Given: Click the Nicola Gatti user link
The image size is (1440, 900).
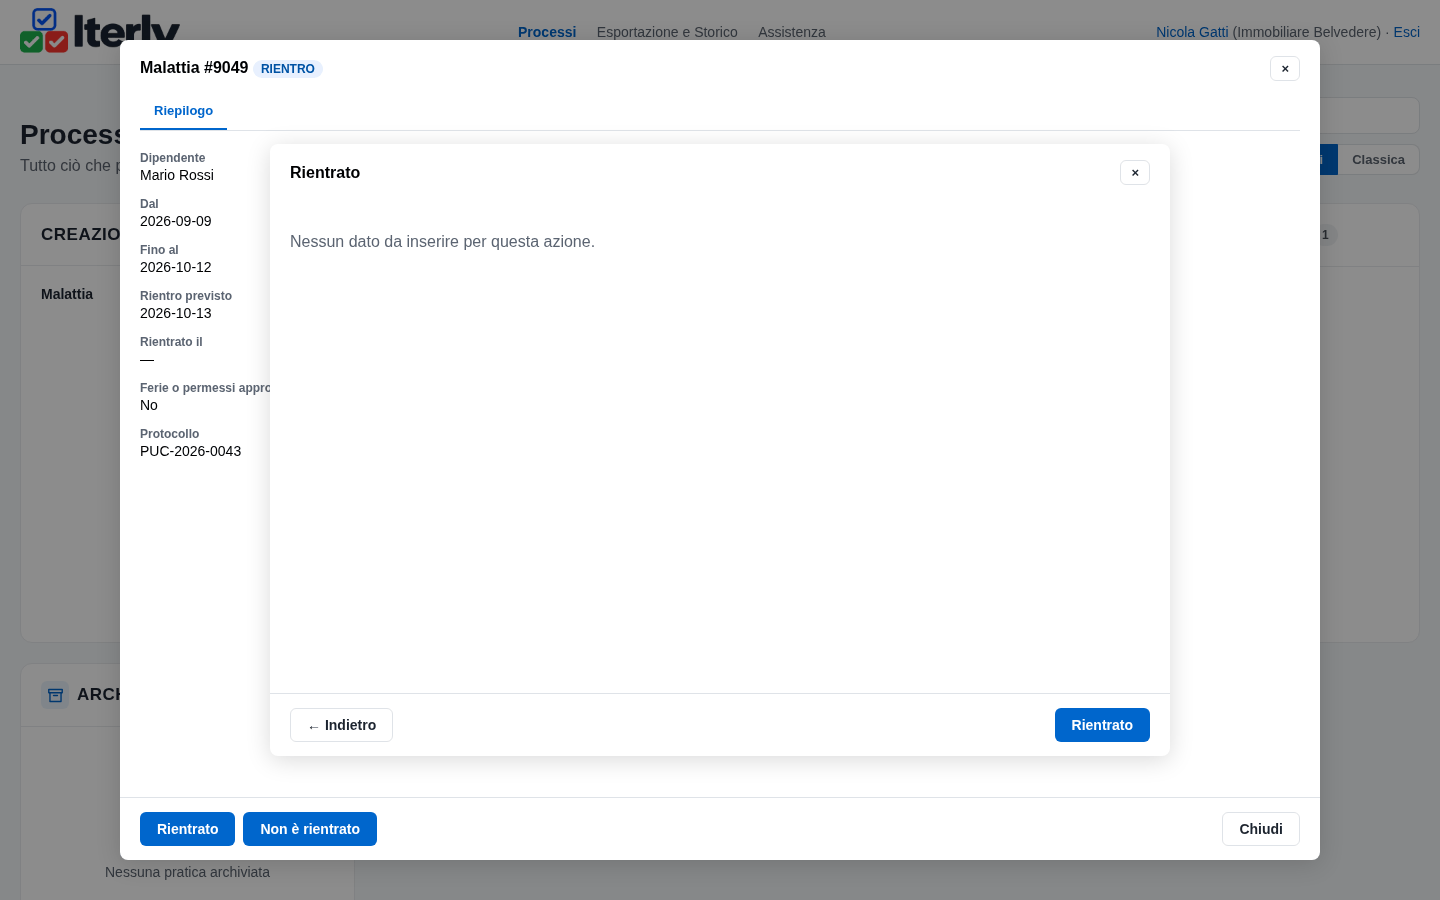Looking at the screenshot, I should pos(1192,32).
